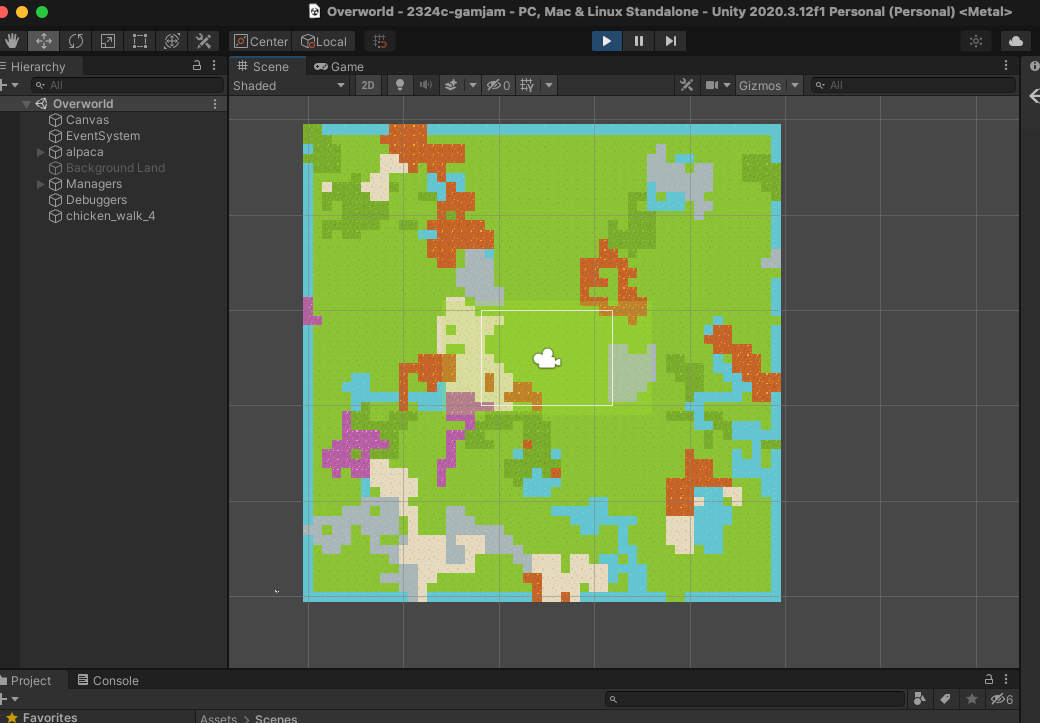Open the Cloud services button
1040x723 pixels.
click(1016, 41)
